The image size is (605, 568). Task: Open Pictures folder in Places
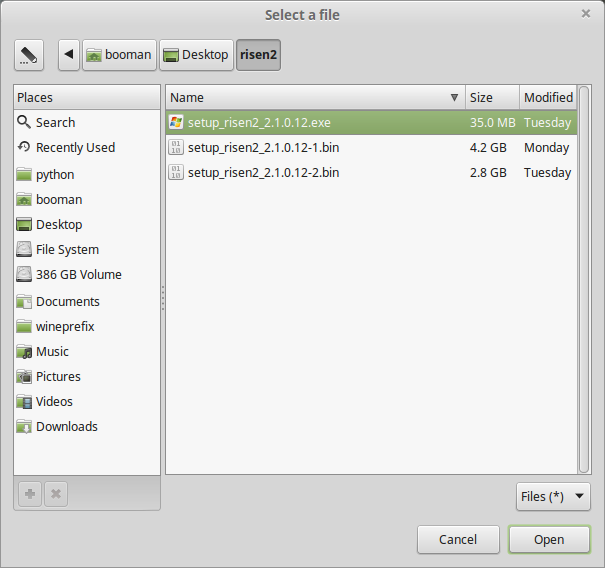point(87,377)
